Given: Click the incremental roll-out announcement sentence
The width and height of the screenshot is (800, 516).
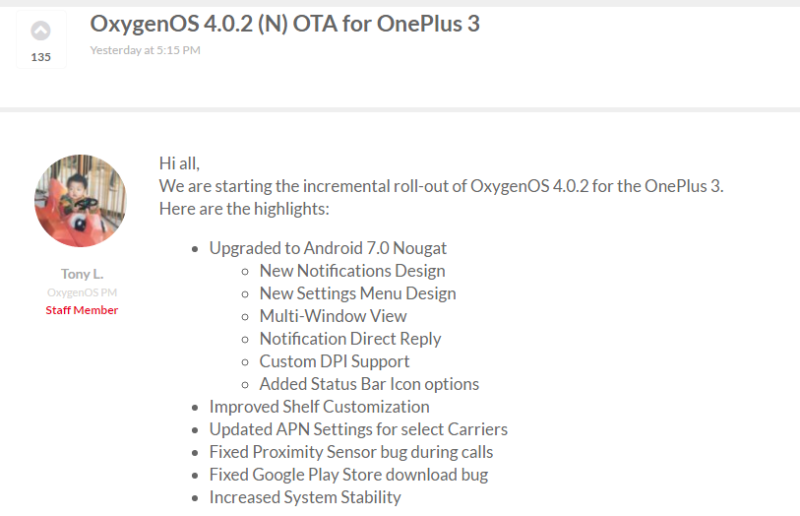Looking at the screenshot, I should click(x=441, y=186).
